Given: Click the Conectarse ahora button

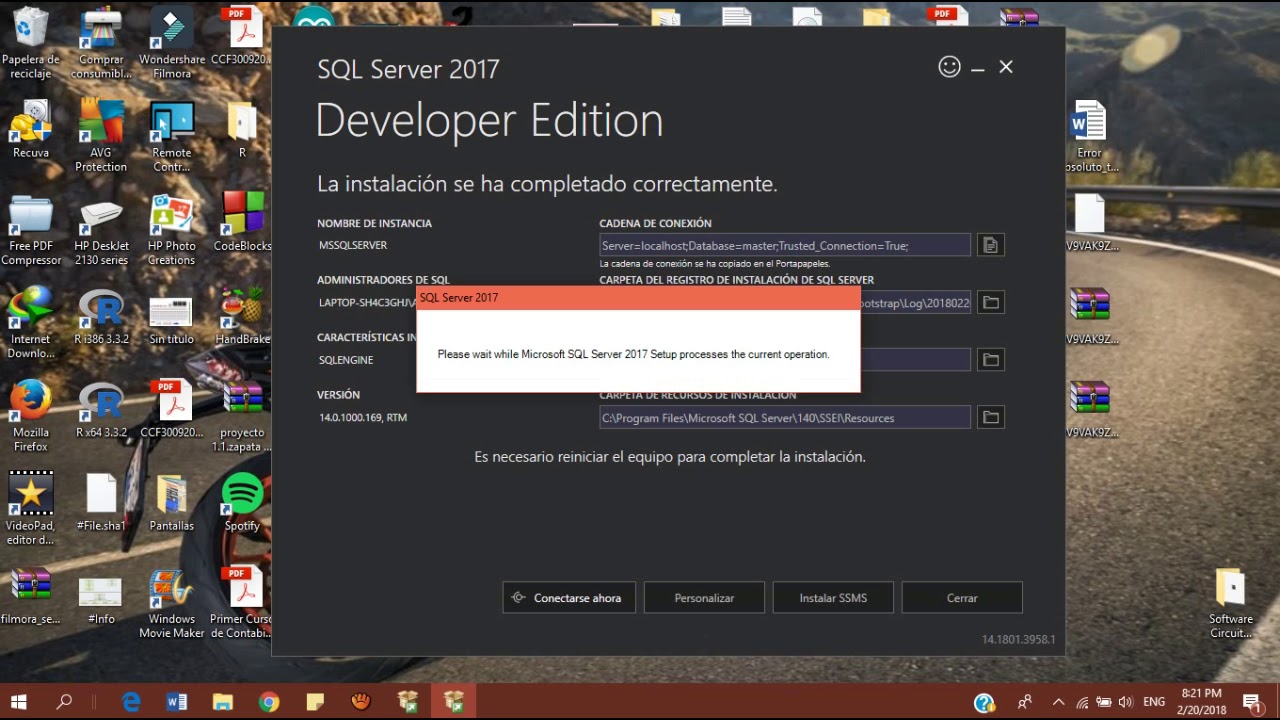Looking at the screenshot, I should click(x=569, y=598).
